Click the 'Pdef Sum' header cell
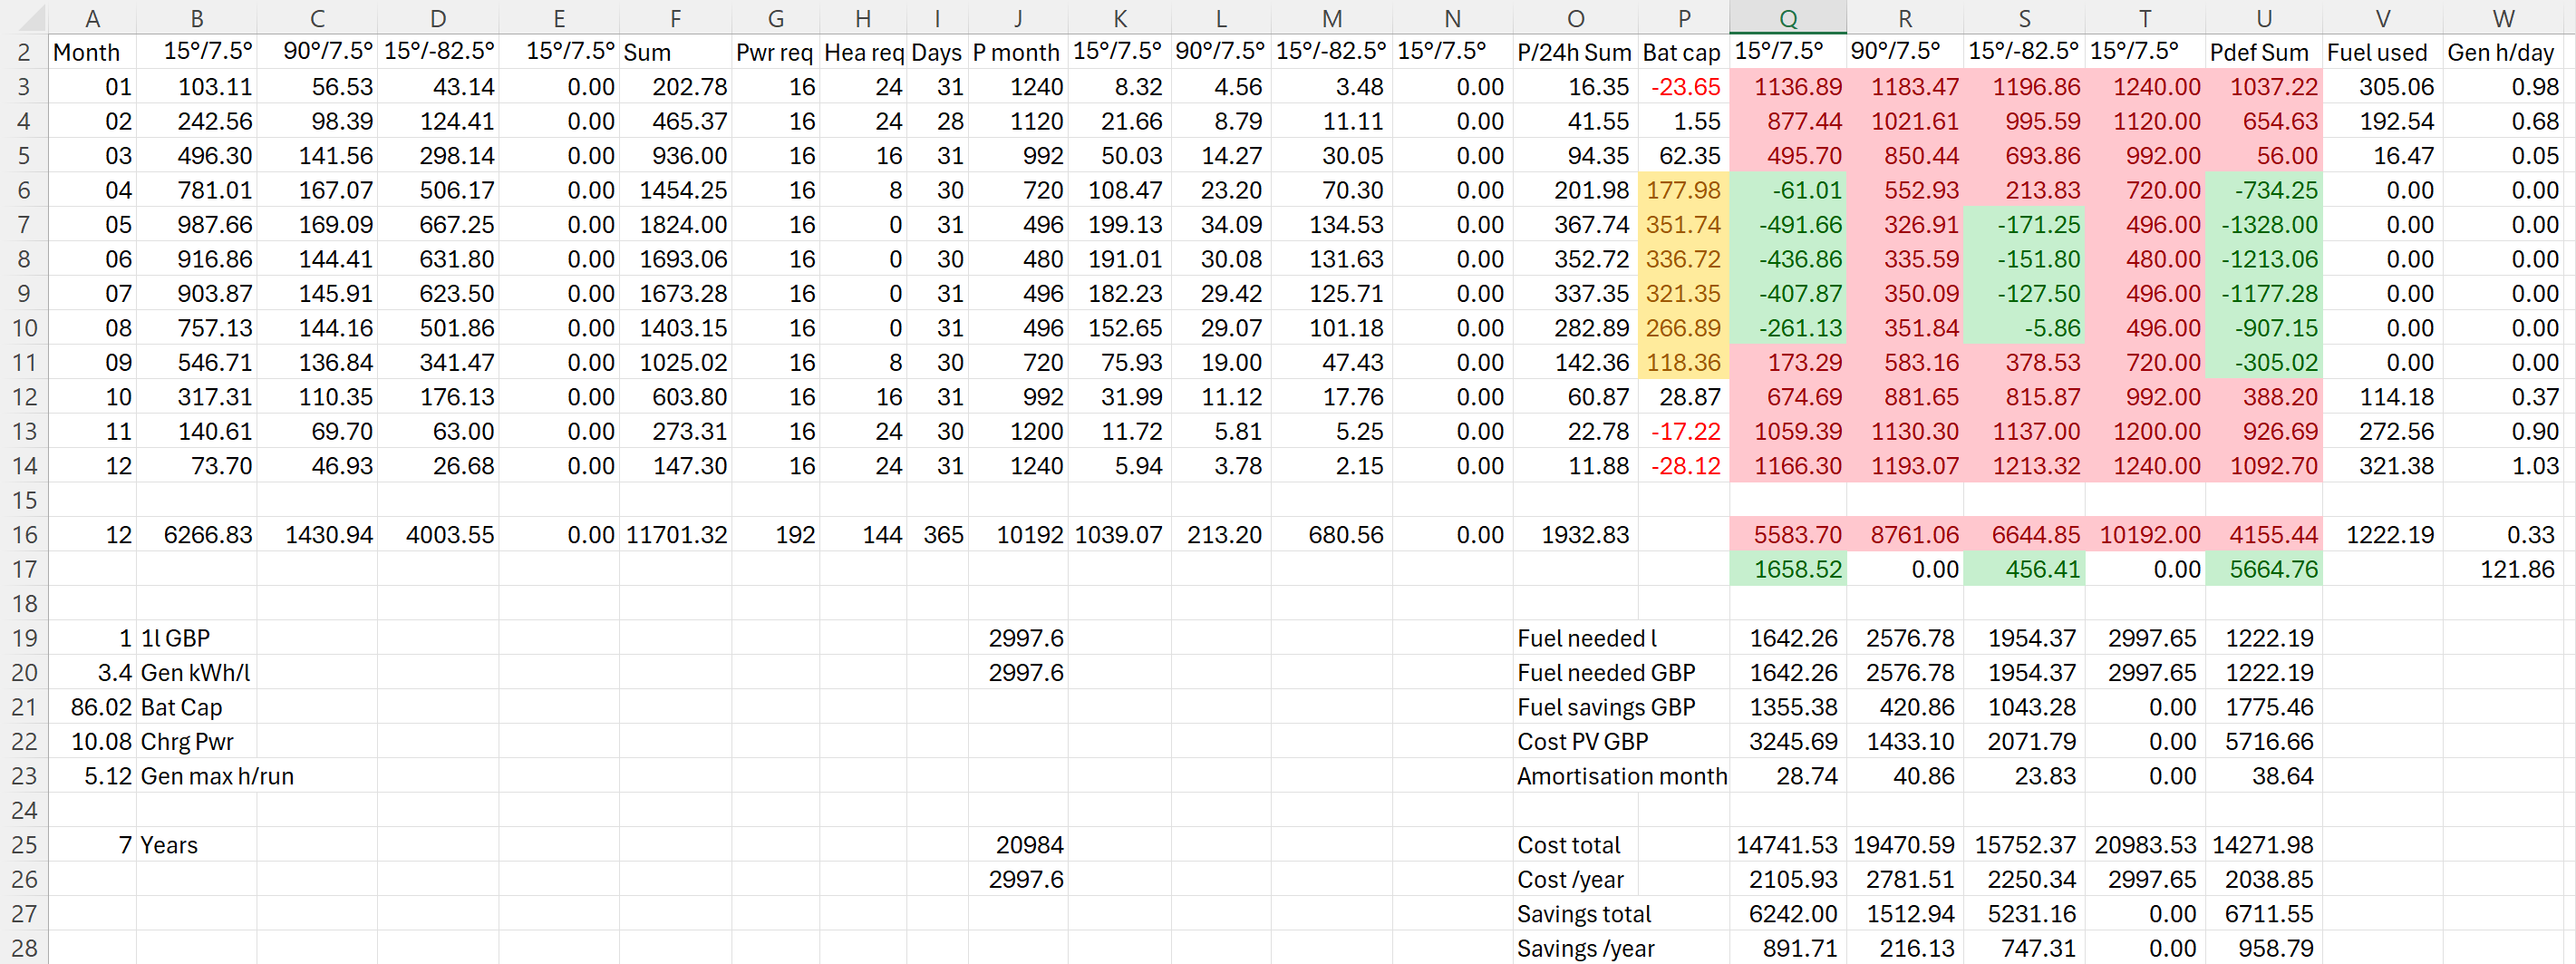 click(2262, 53)
